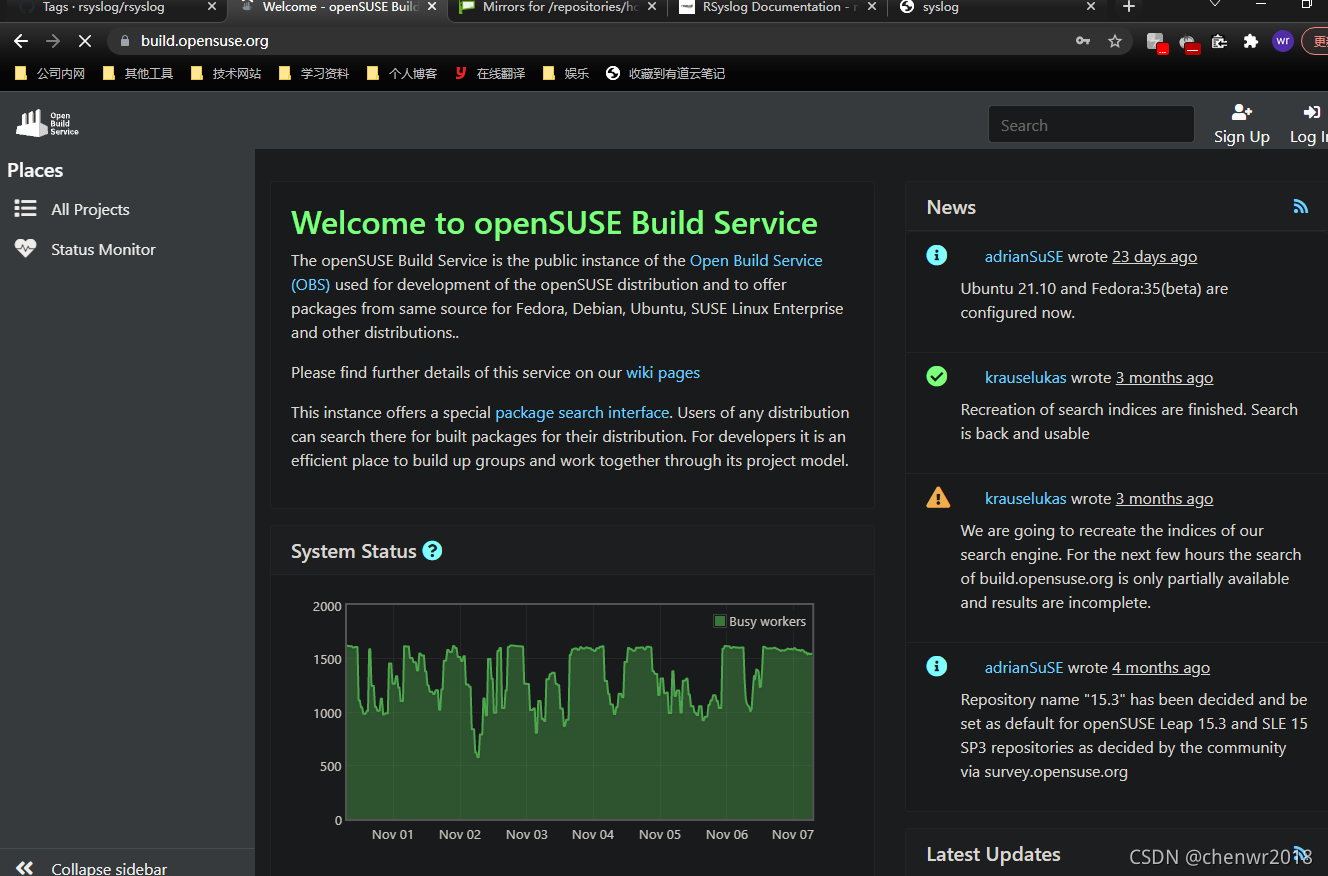Open the News RSS feed icon
This screenshot has height=876, width=1328.
pyautogui.click(x=1300, y=207)
